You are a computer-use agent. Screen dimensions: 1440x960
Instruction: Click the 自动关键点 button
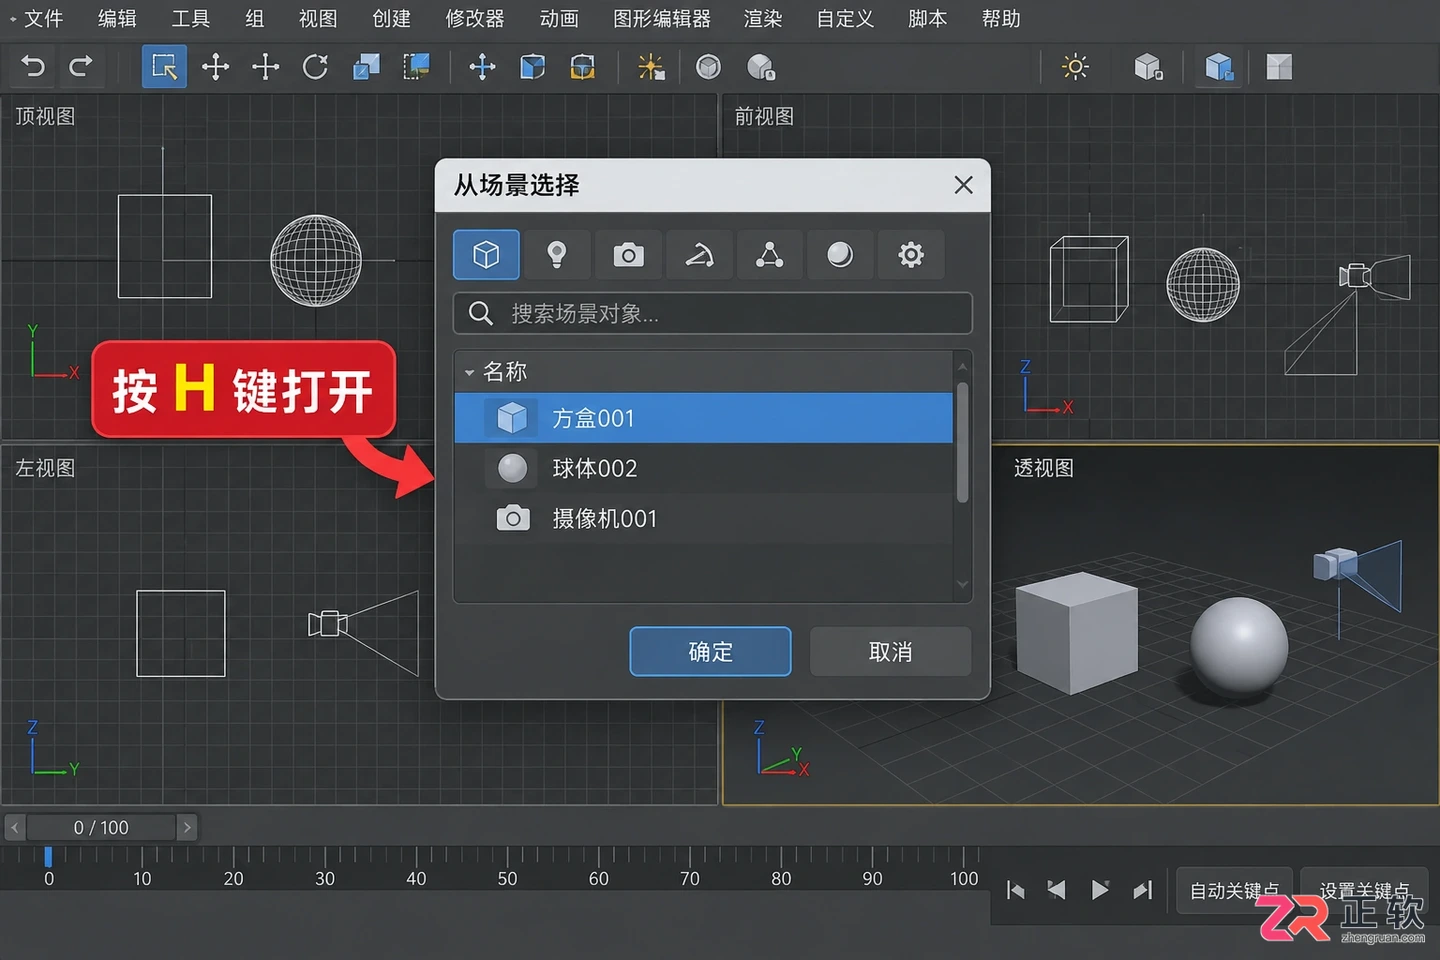pos(1234,890)
